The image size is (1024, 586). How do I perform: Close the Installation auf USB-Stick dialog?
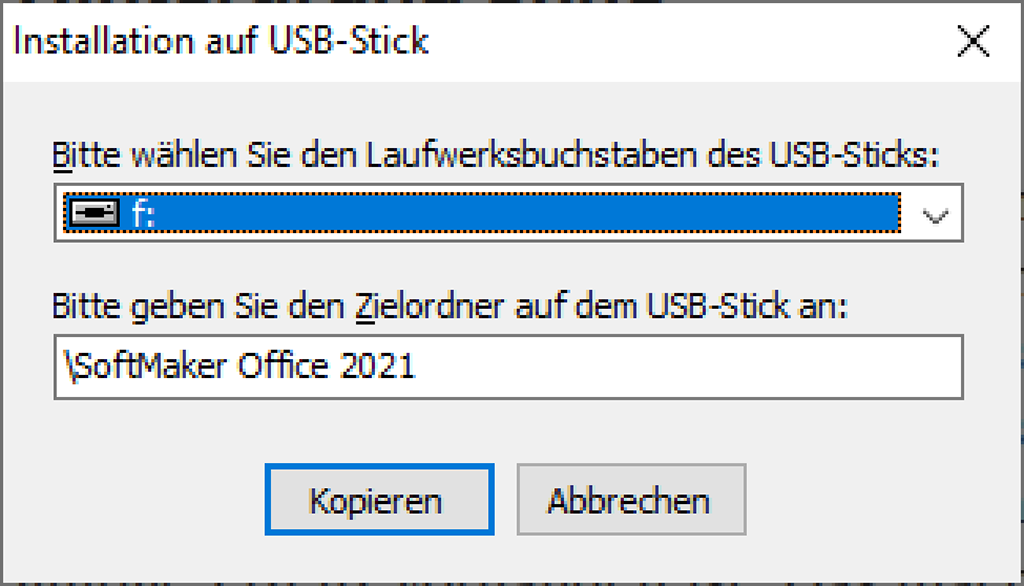(973, 41)
